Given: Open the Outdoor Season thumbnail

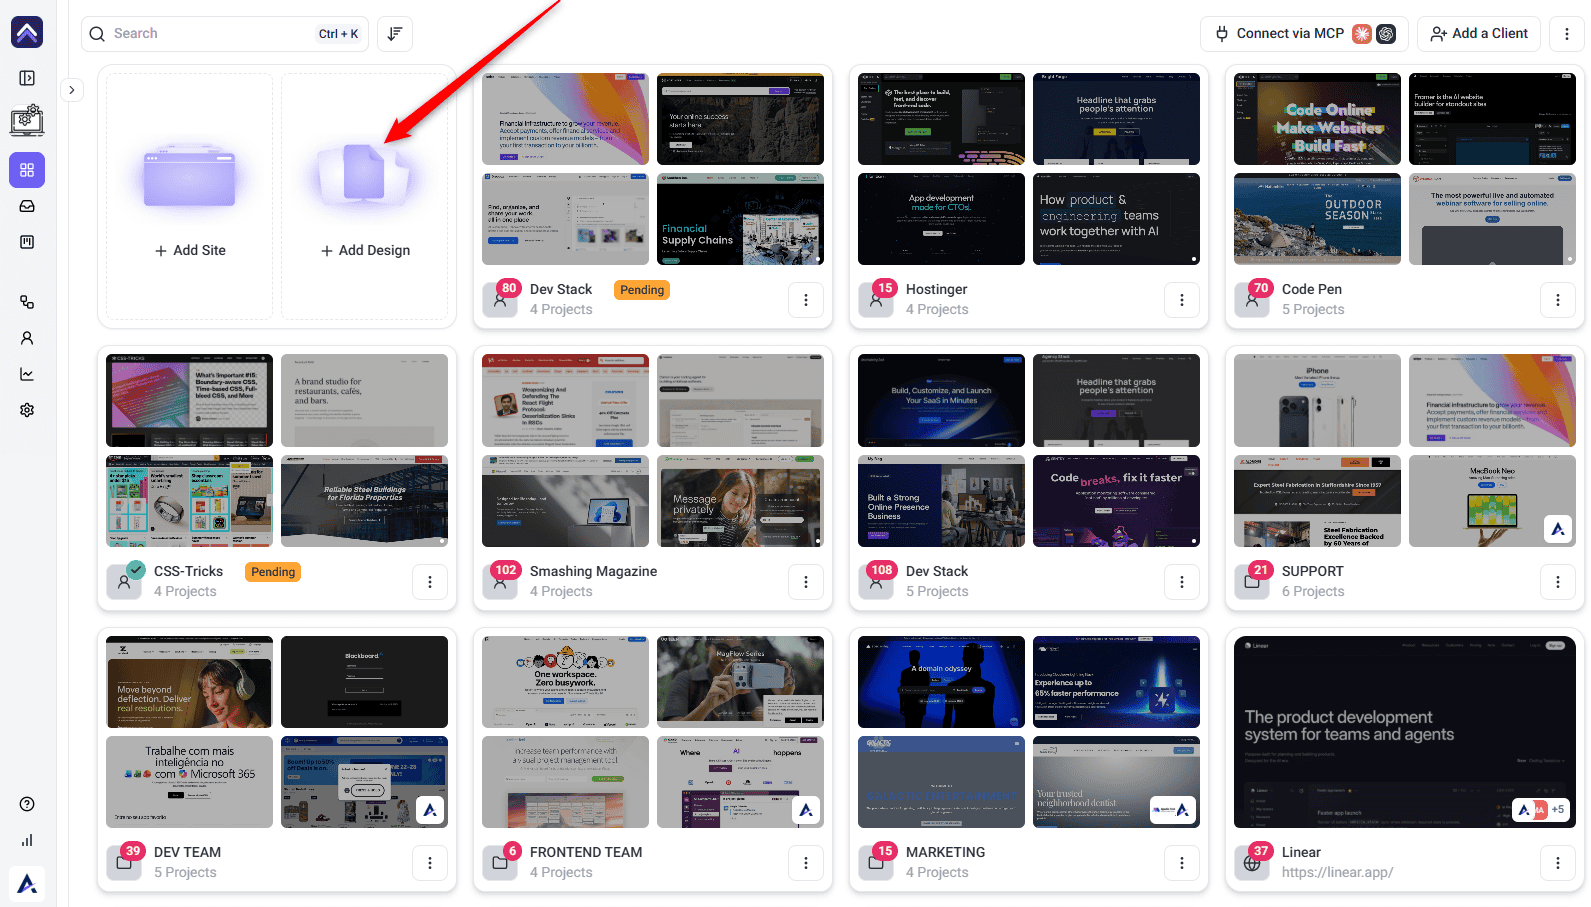Looking at the screenshot, I should click(1317, 219).
